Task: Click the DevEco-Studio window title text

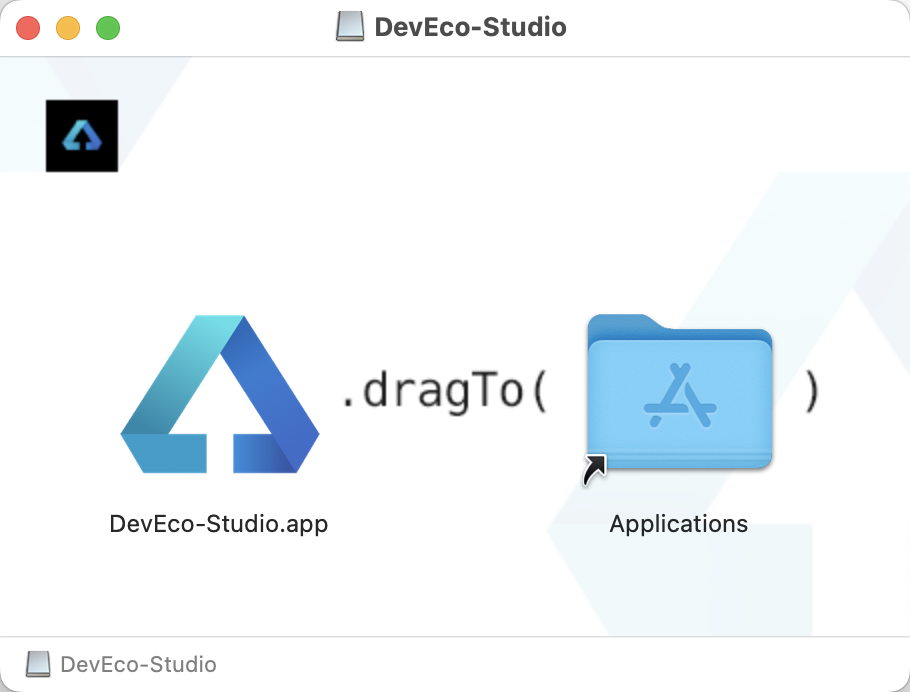Action: (x=470, y=27)
